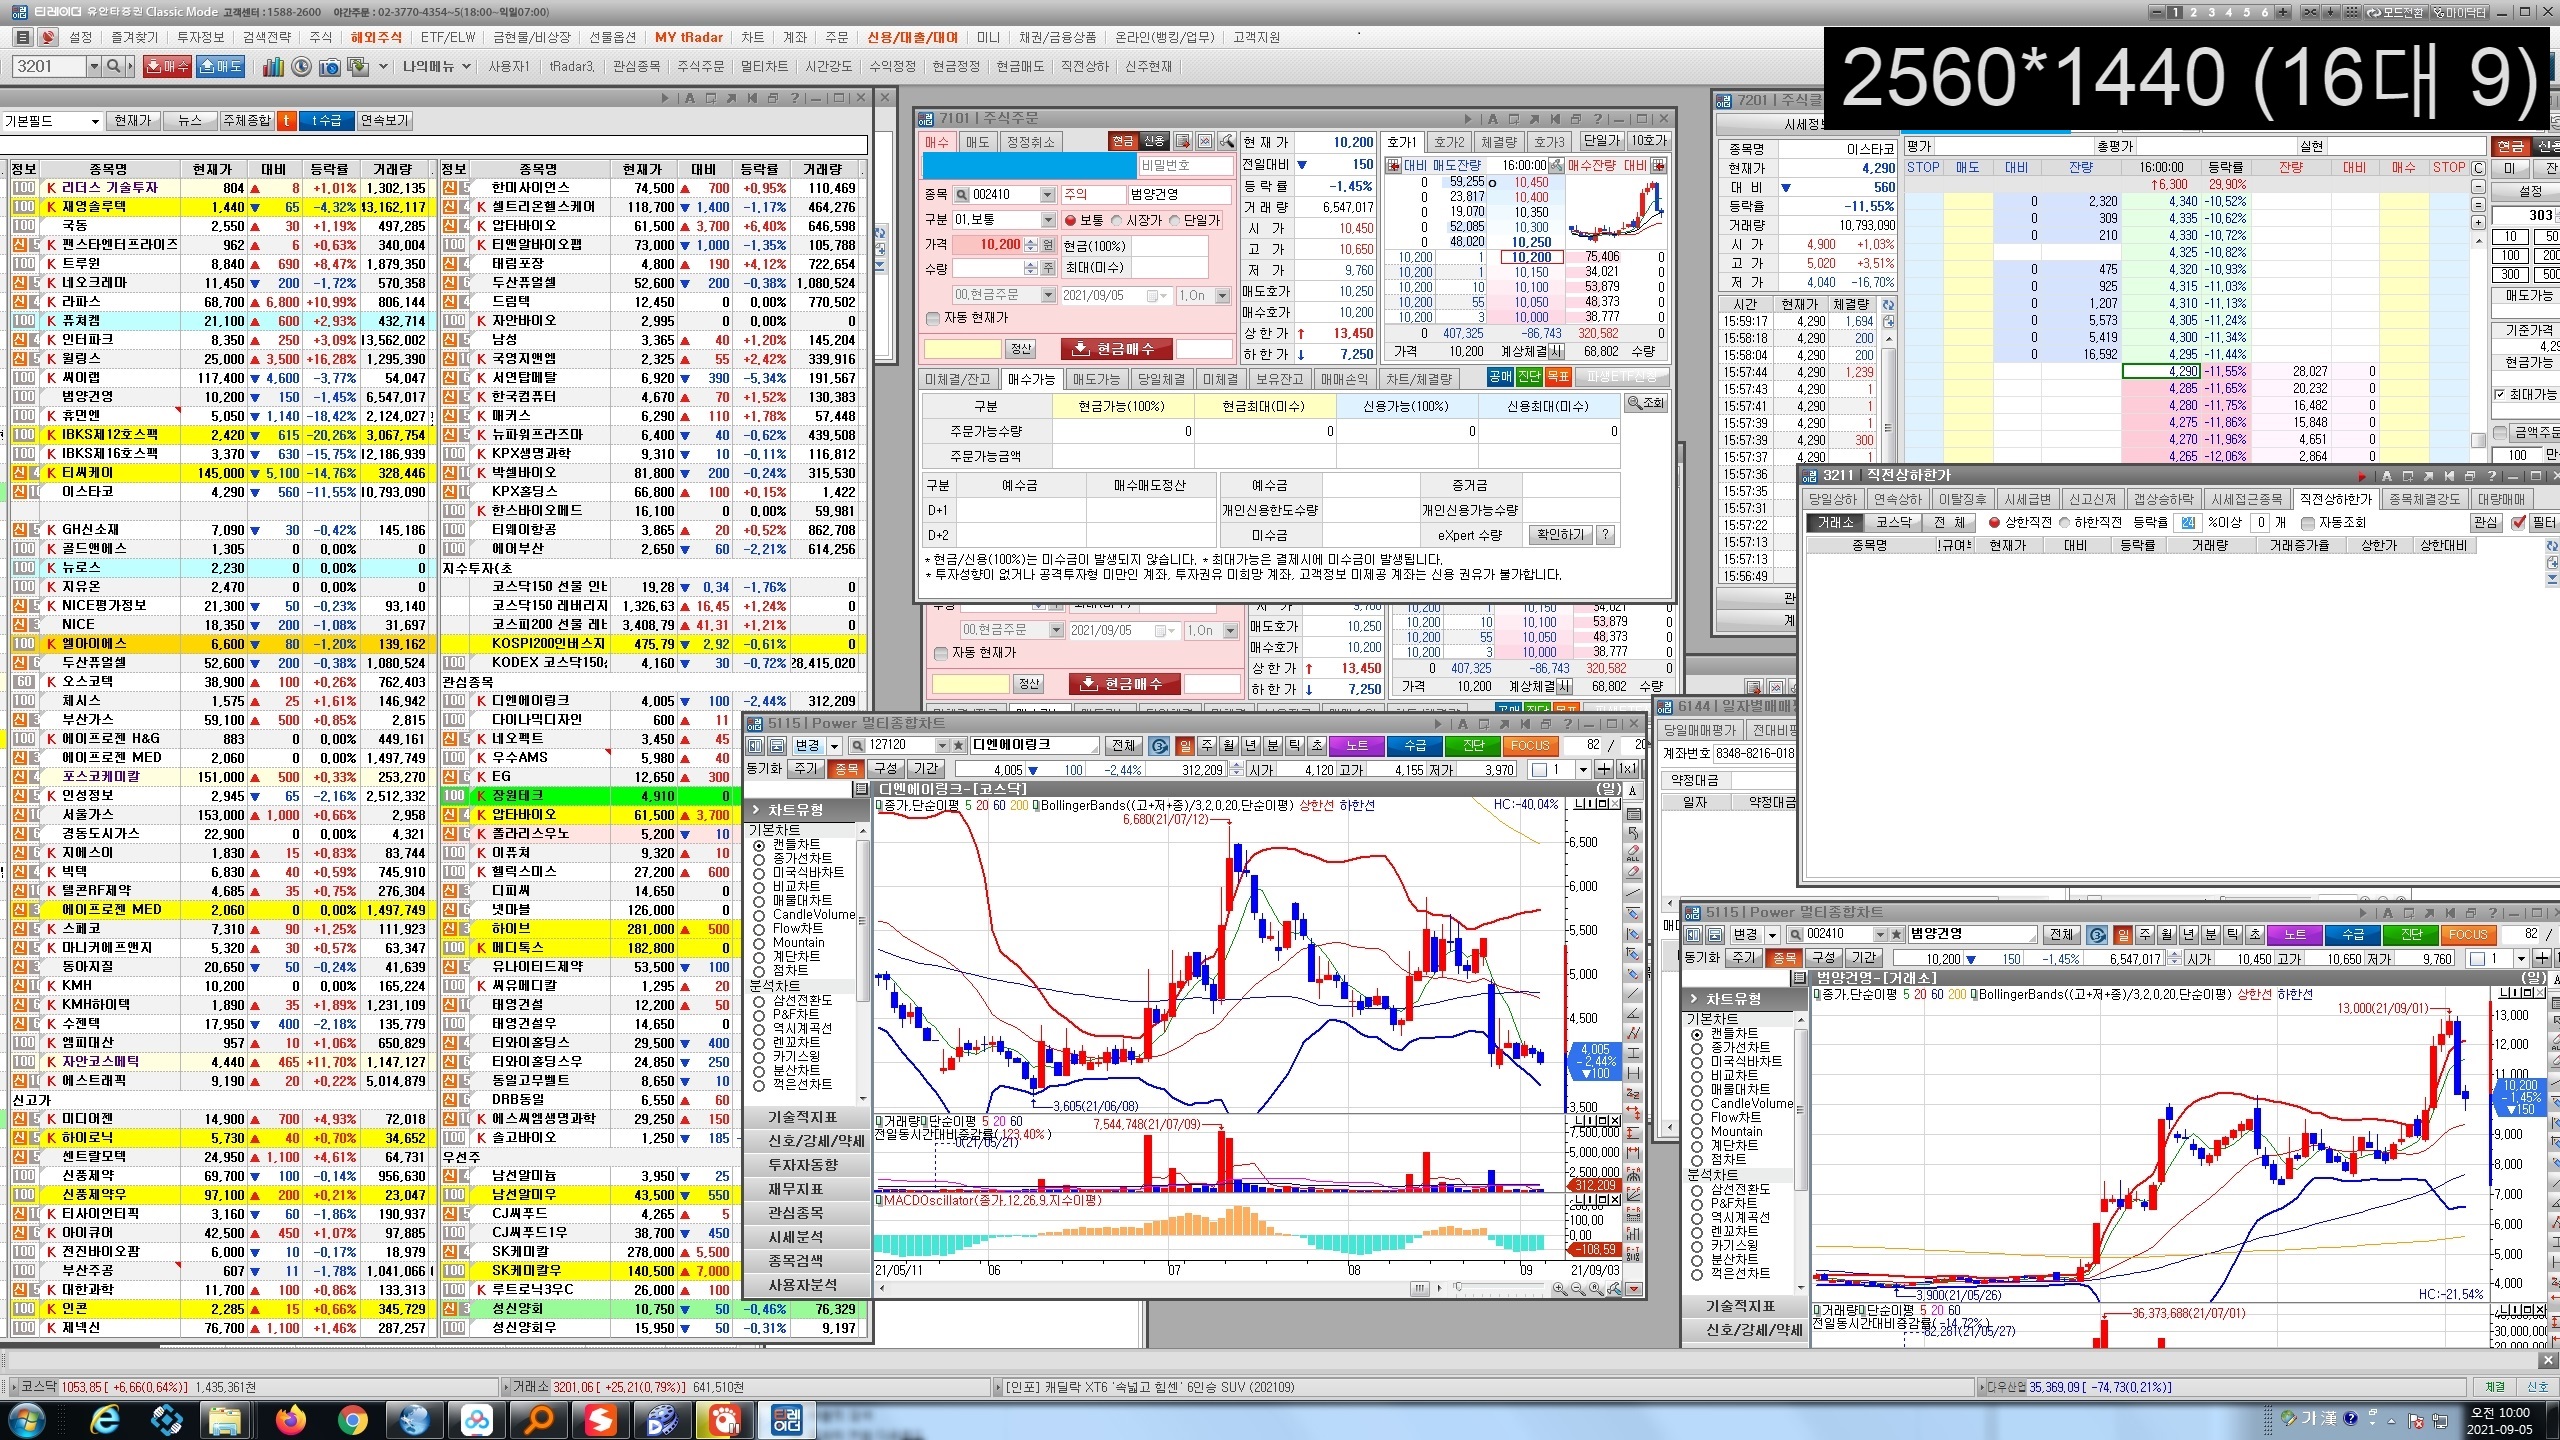Click the purple 노트 button in 디엔에이링크 chart

pos(1356,746)
